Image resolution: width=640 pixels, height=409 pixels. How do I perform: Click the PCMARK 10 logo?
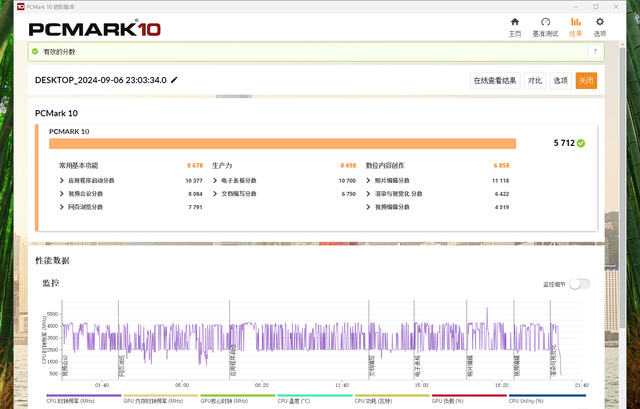[95, 29]
